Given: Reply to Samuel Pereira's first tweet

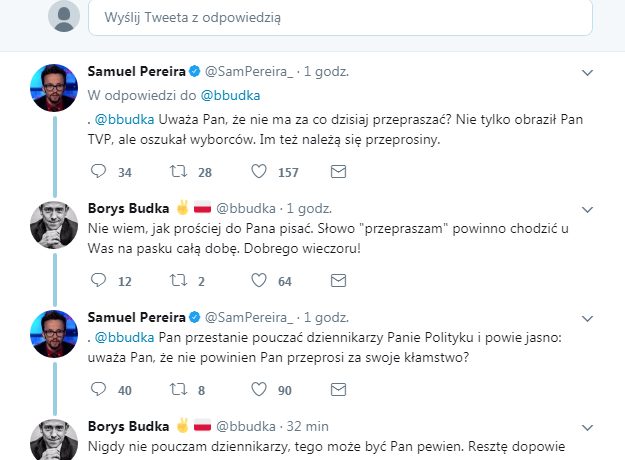Looking at the screenshot, I should pos(97,172).
